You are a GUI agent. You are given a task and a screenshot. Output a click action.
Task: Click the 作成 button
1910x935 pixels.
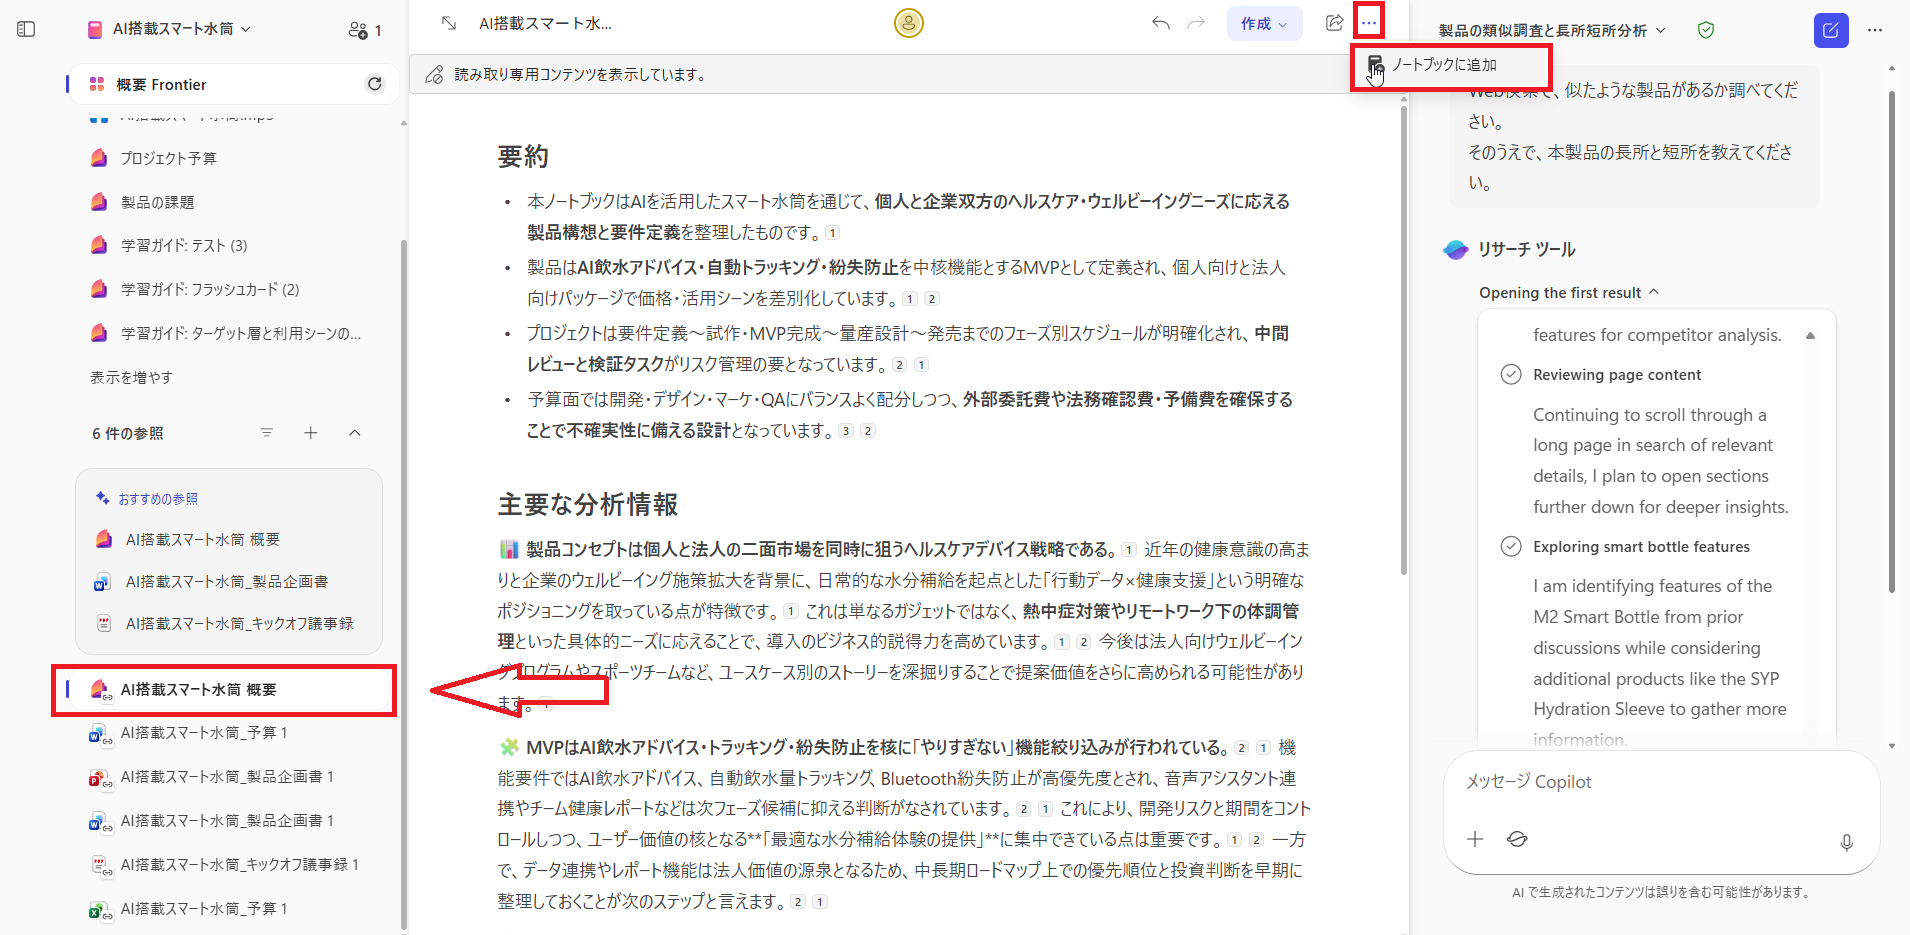[x=1264, y=23]
